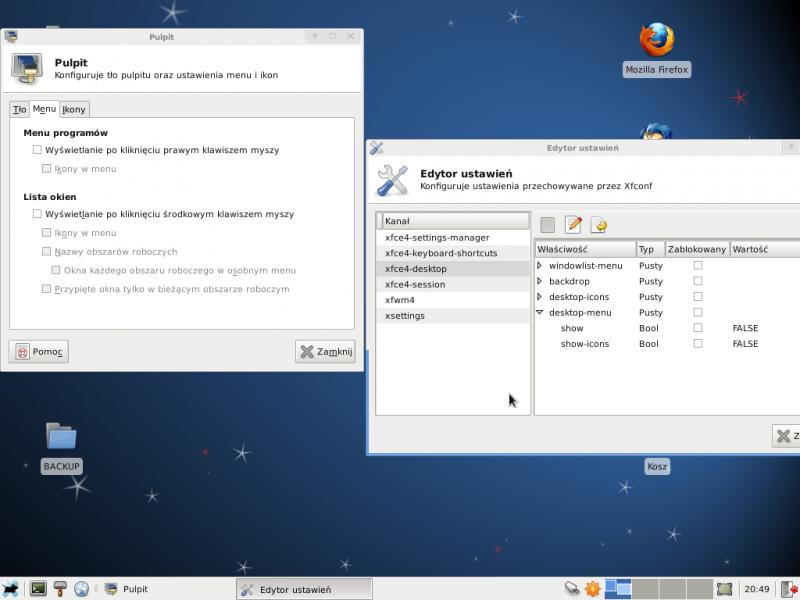Click the Zamknij button in Pulpit
Screen dimensions: 800x600
pos(325,352)
